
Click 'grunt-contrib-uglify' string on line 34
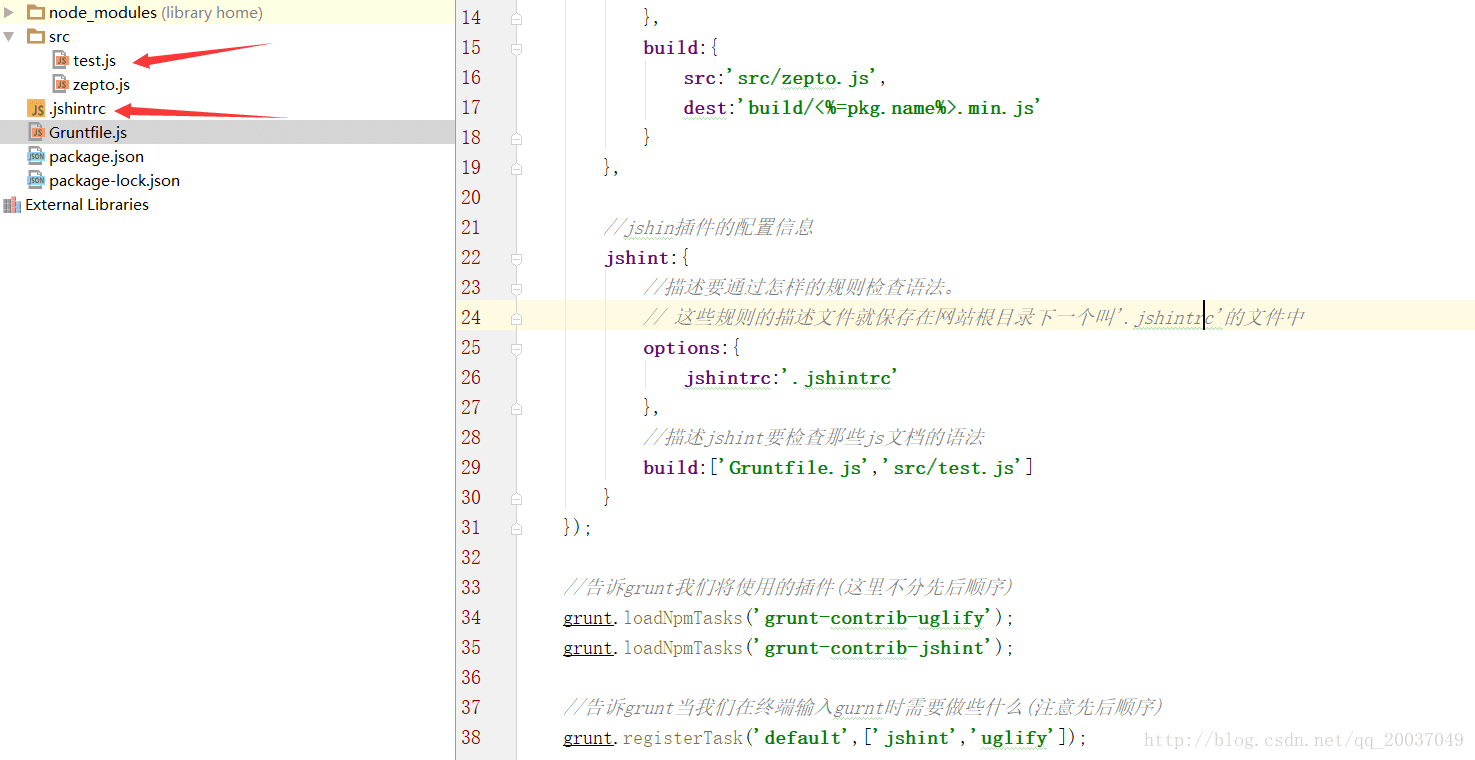[x=875, y=618]
